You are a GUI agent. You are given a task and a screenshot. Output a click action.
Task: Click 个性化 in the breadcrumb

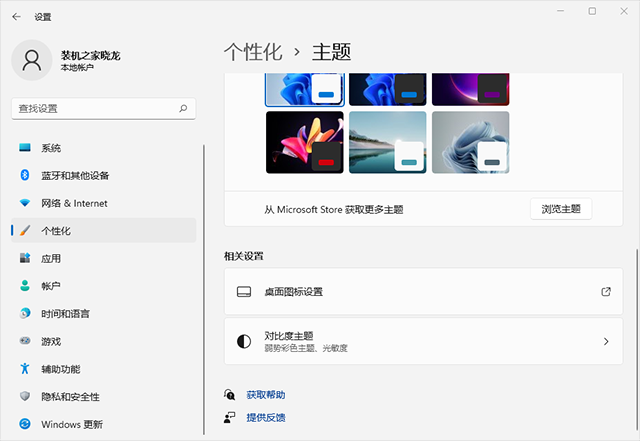point(253,52)
